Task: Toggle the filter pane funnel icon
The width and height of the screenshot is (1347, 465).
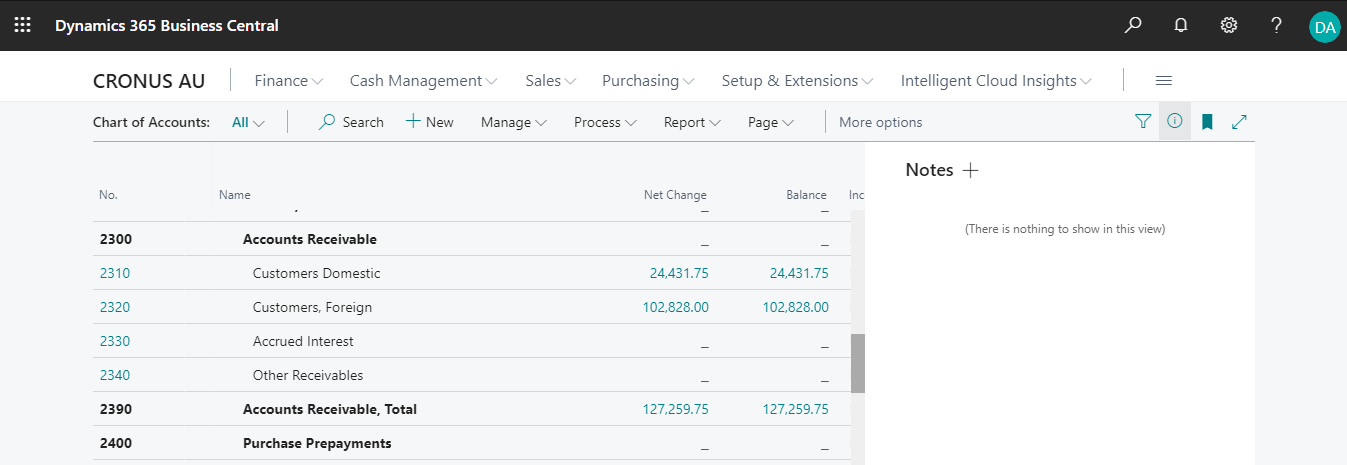Action: (x=1143, y=122)
